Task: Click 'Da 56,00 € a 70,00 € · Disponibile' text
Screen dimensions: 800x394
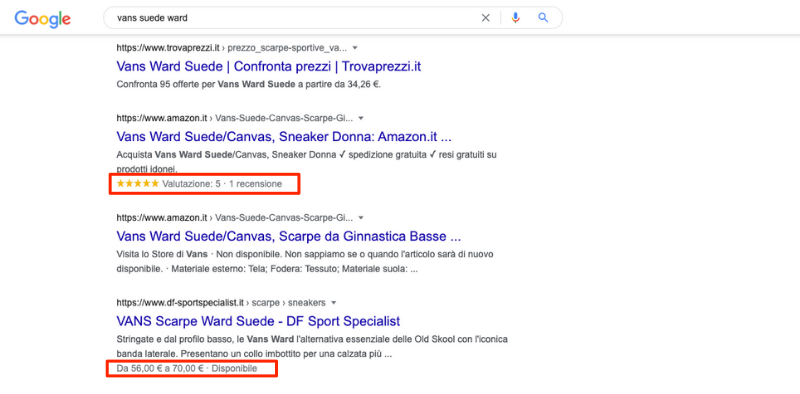Action: [x=187, y=368]
